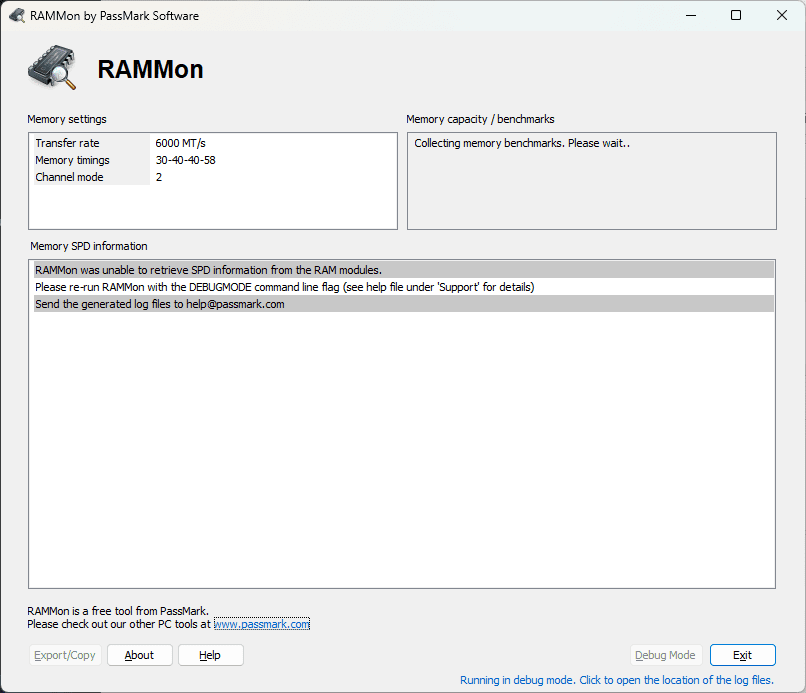Select the 'Please re-run RAMMon with DEBUGMODE' row
The width and height of the screenshot is (806, 693).
404,287
